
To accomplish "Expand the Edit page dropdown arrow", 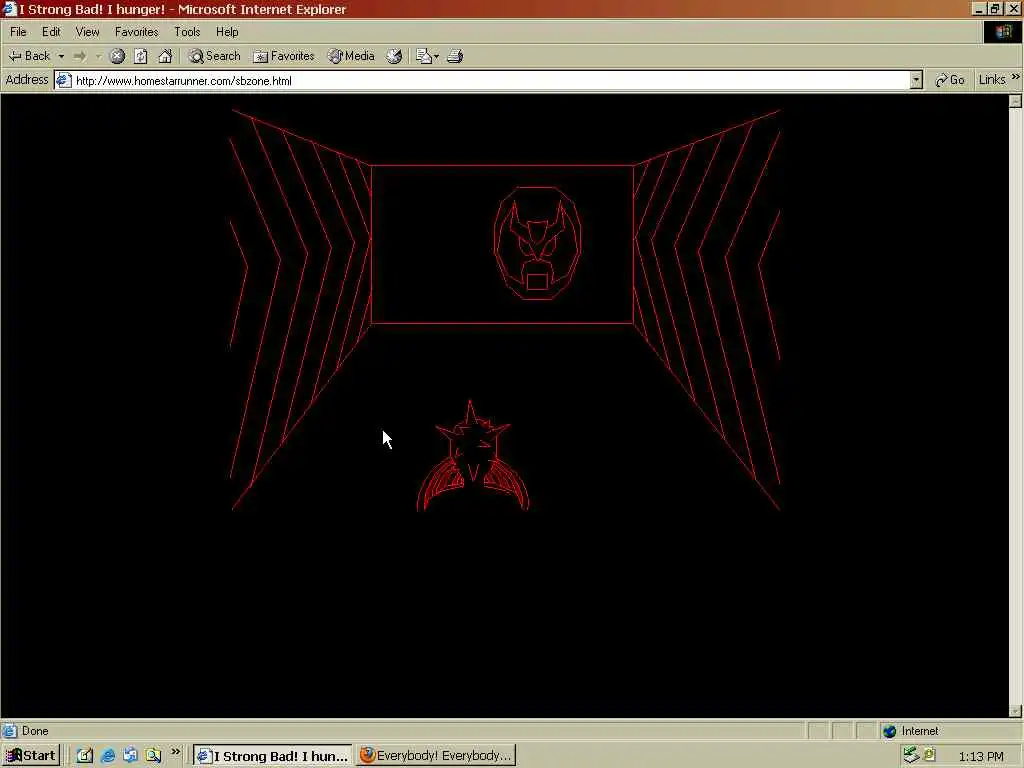I will click(x=436, y=56).
